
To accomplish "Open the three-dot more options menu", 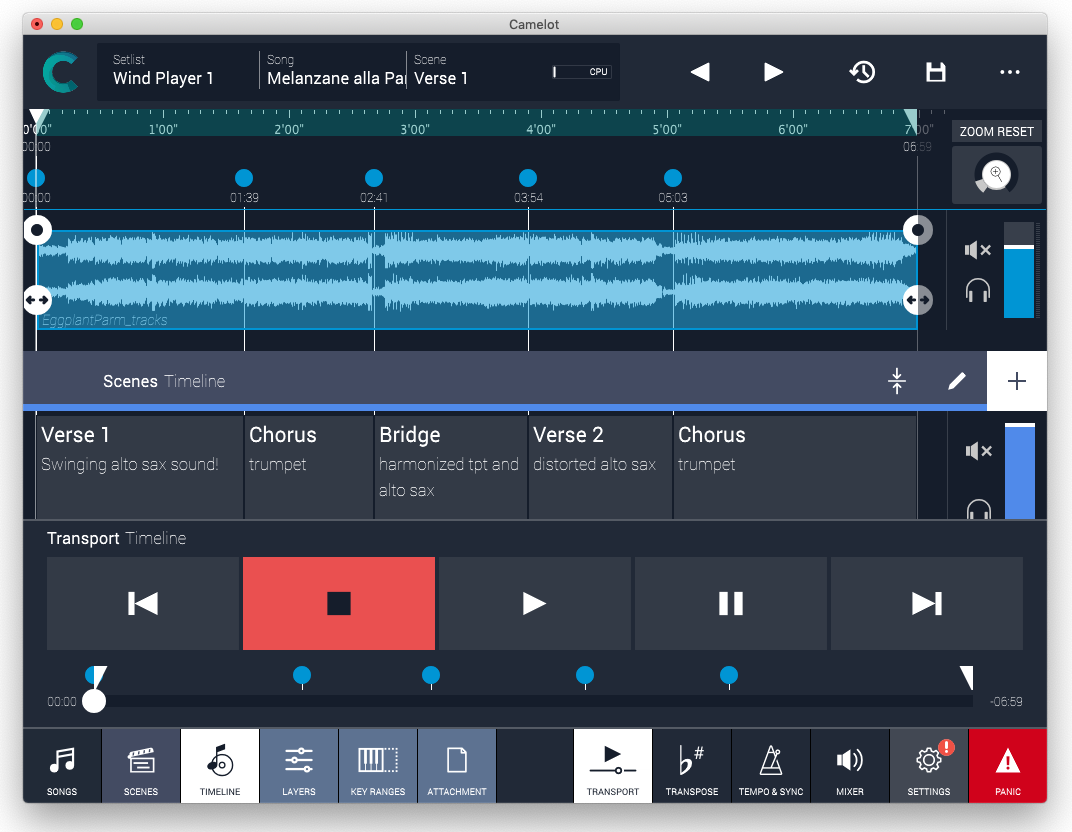I will click(x=1010, y=72).
